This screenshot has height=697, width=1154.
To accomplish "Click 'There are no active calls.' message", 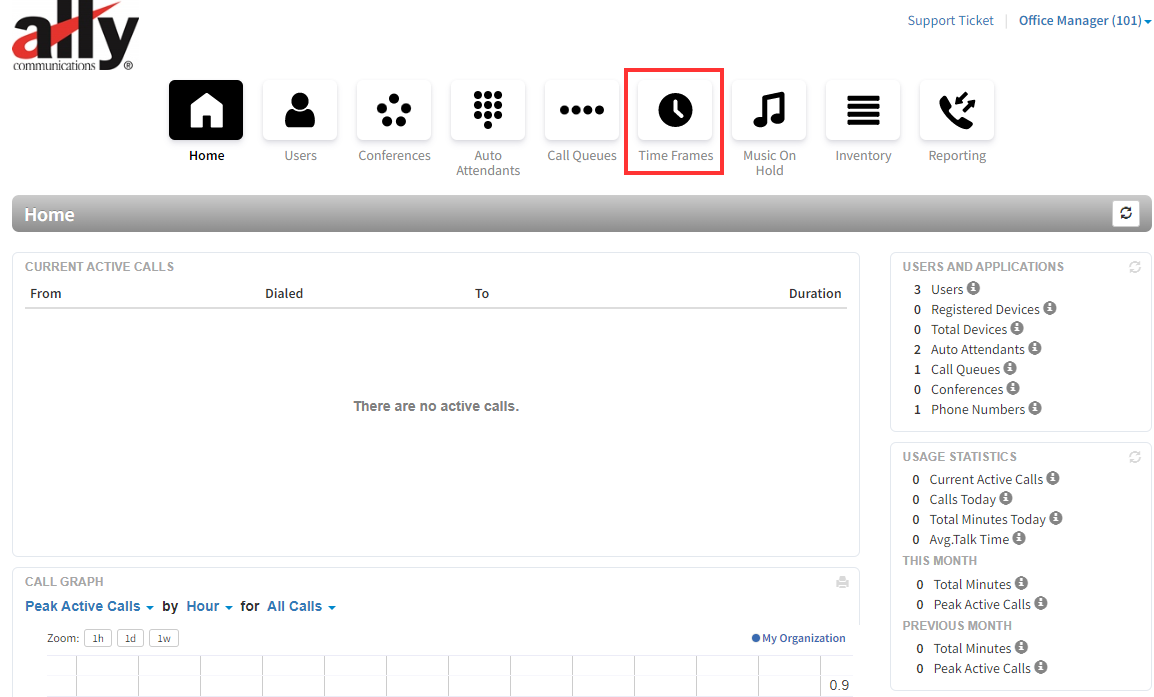I will (x=436, y=406).
